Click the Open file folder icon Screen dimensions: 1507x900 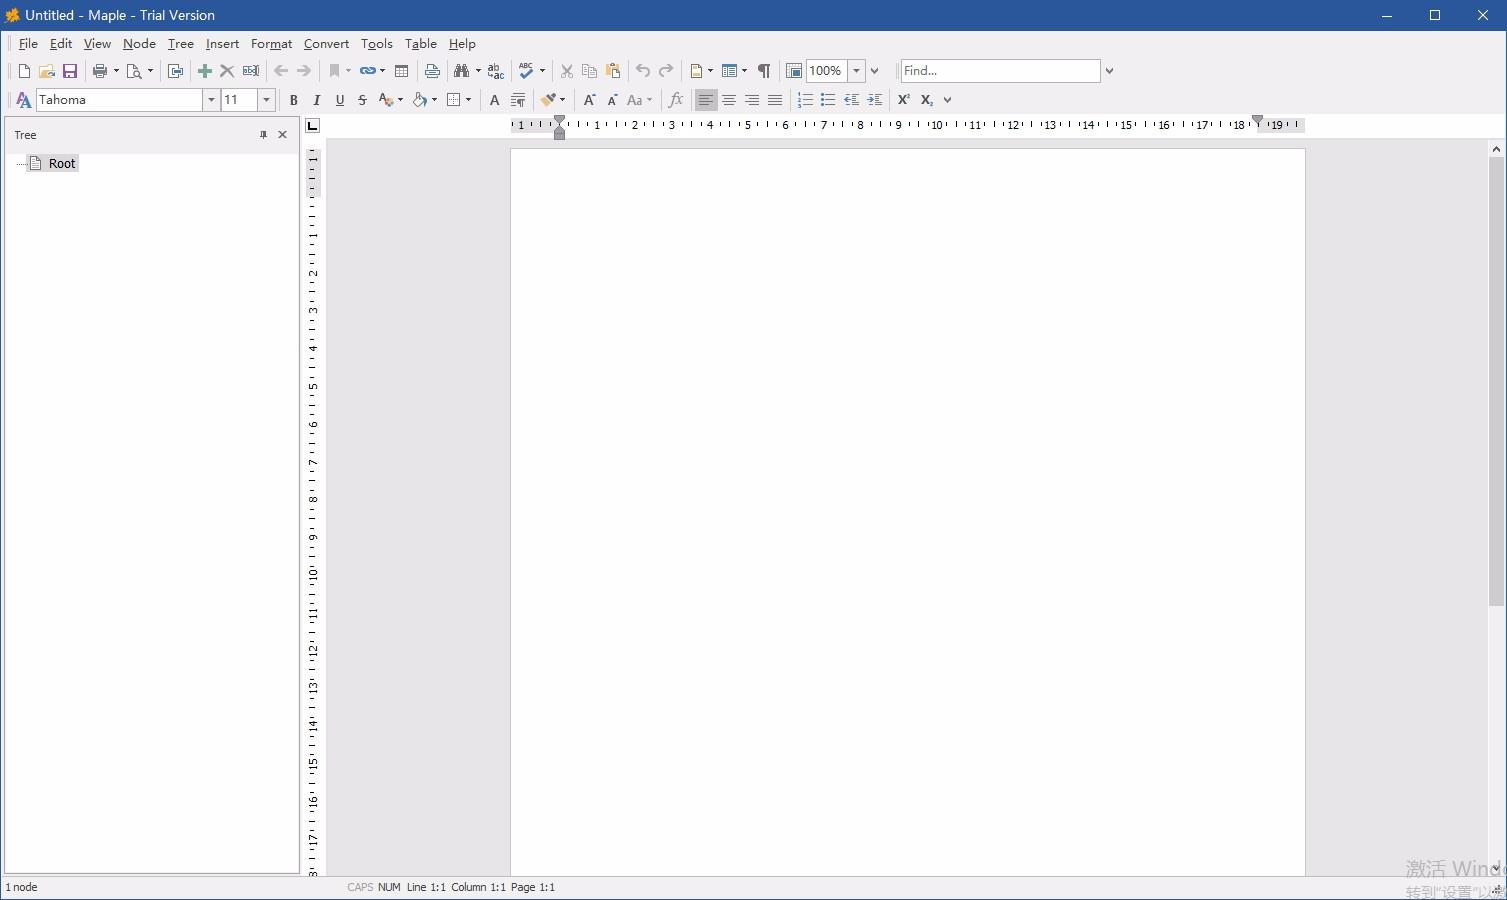pos(47,71)
